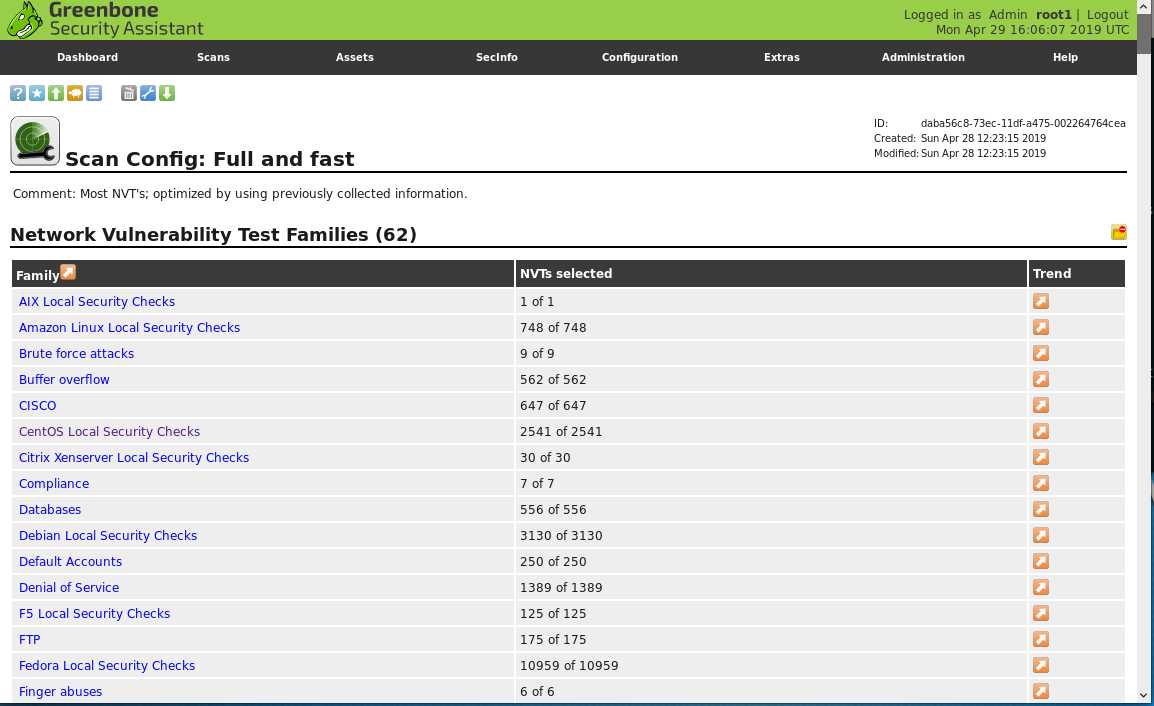Click the blue wrench Edit icon
This screenshot has width=1154, height=706.
click(x=148, y=93)
